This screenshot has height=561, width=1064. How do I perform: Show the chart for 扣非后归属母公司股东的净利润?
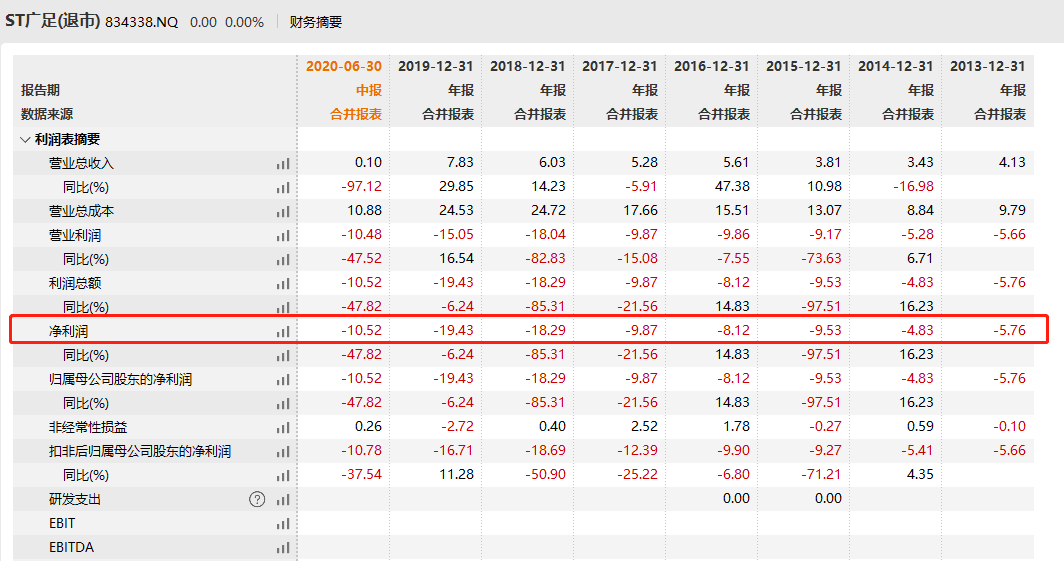(283, 451)
